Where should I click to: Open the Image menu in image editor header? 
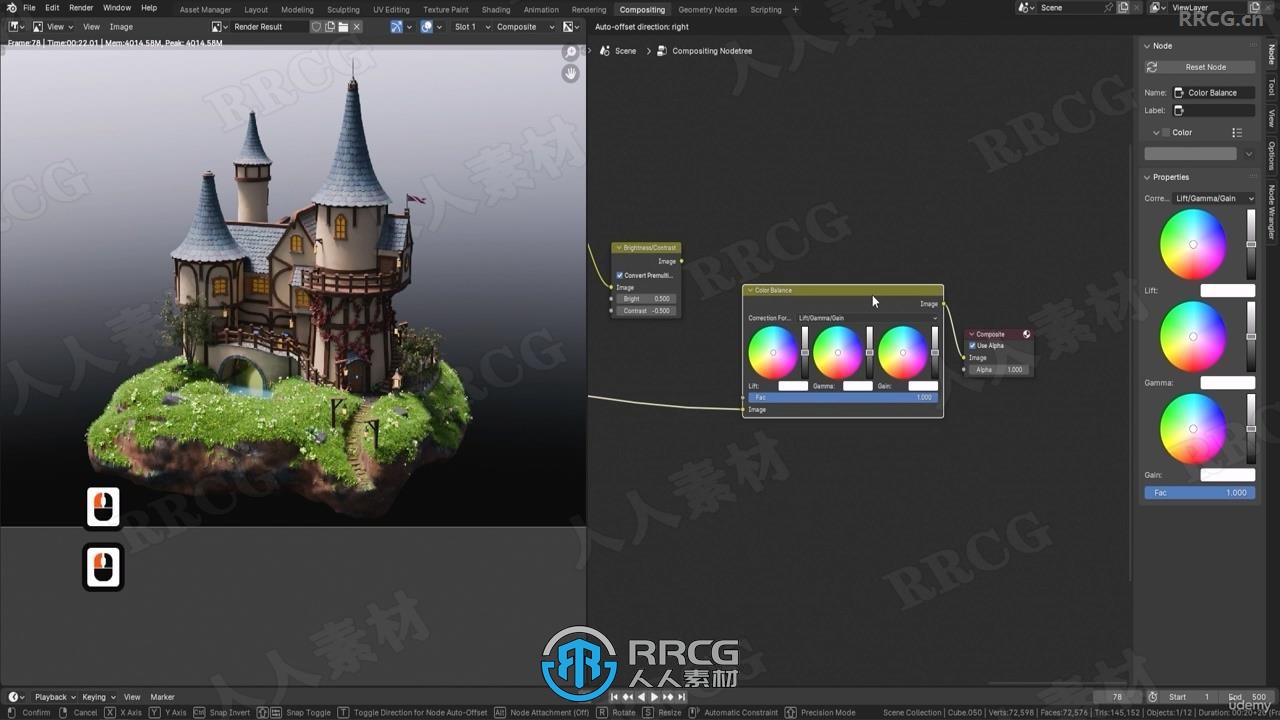pyautogui.click(x=121, y=27)
